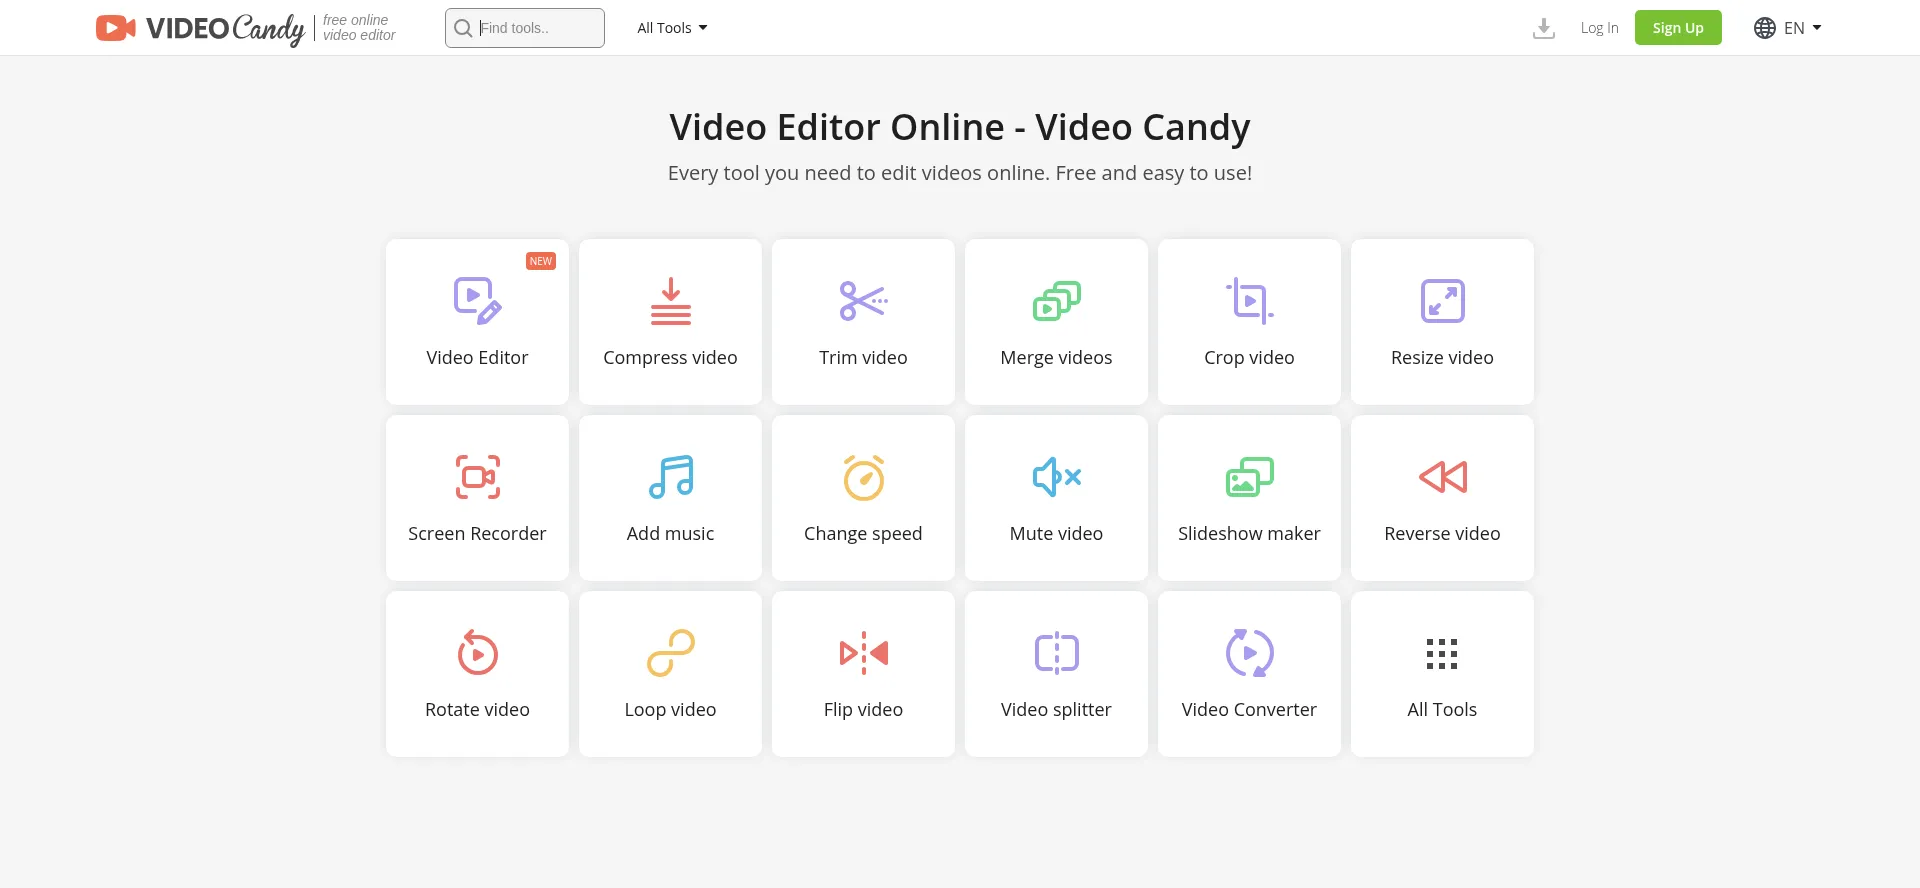Click the 'Mute video' label
1920x888 pixels.
click(x=1056, y=534)
